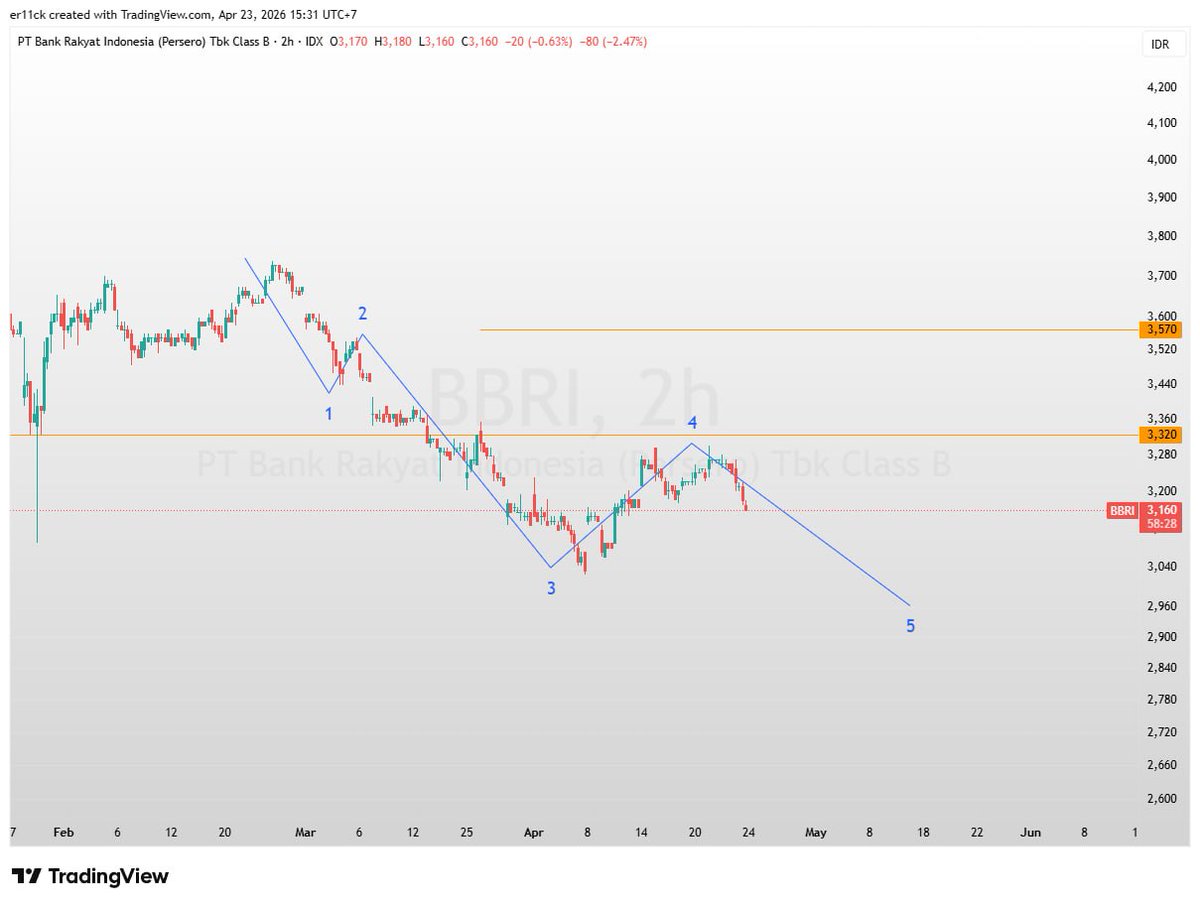The image size is (1200, 906).
Task: Click 2,960 on the price axis
Action: click(1162, 606)
